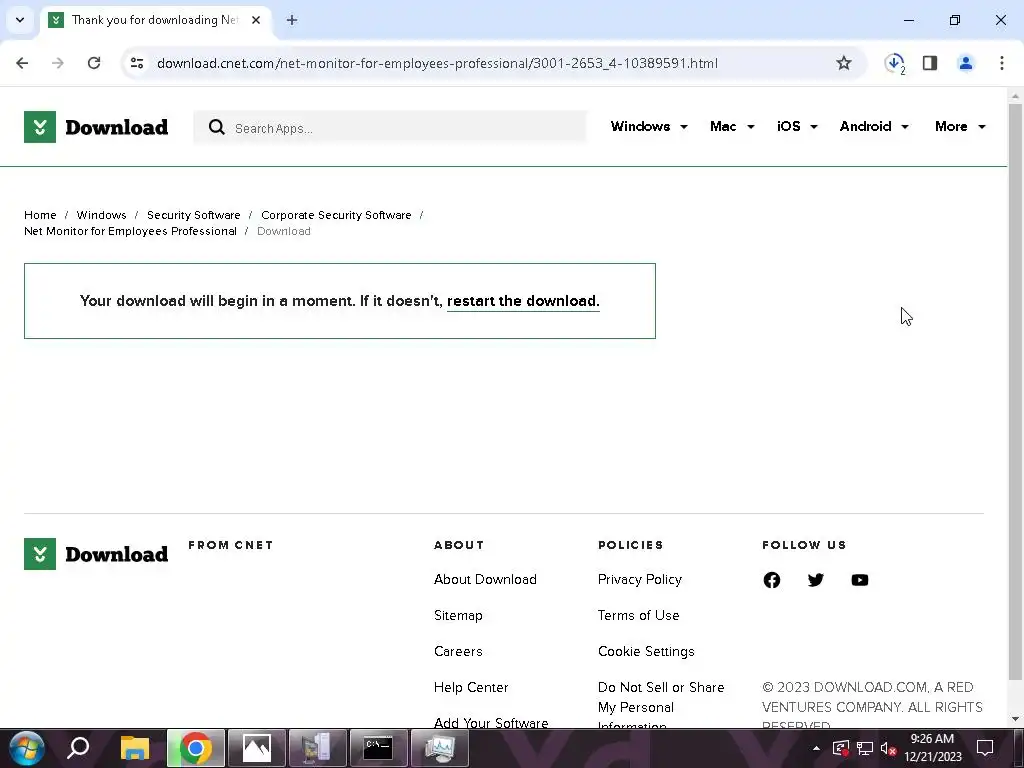This screenshot has width=1024, height=768.
Task: Open Help Center footer link
Action: [x=471, y=687]
